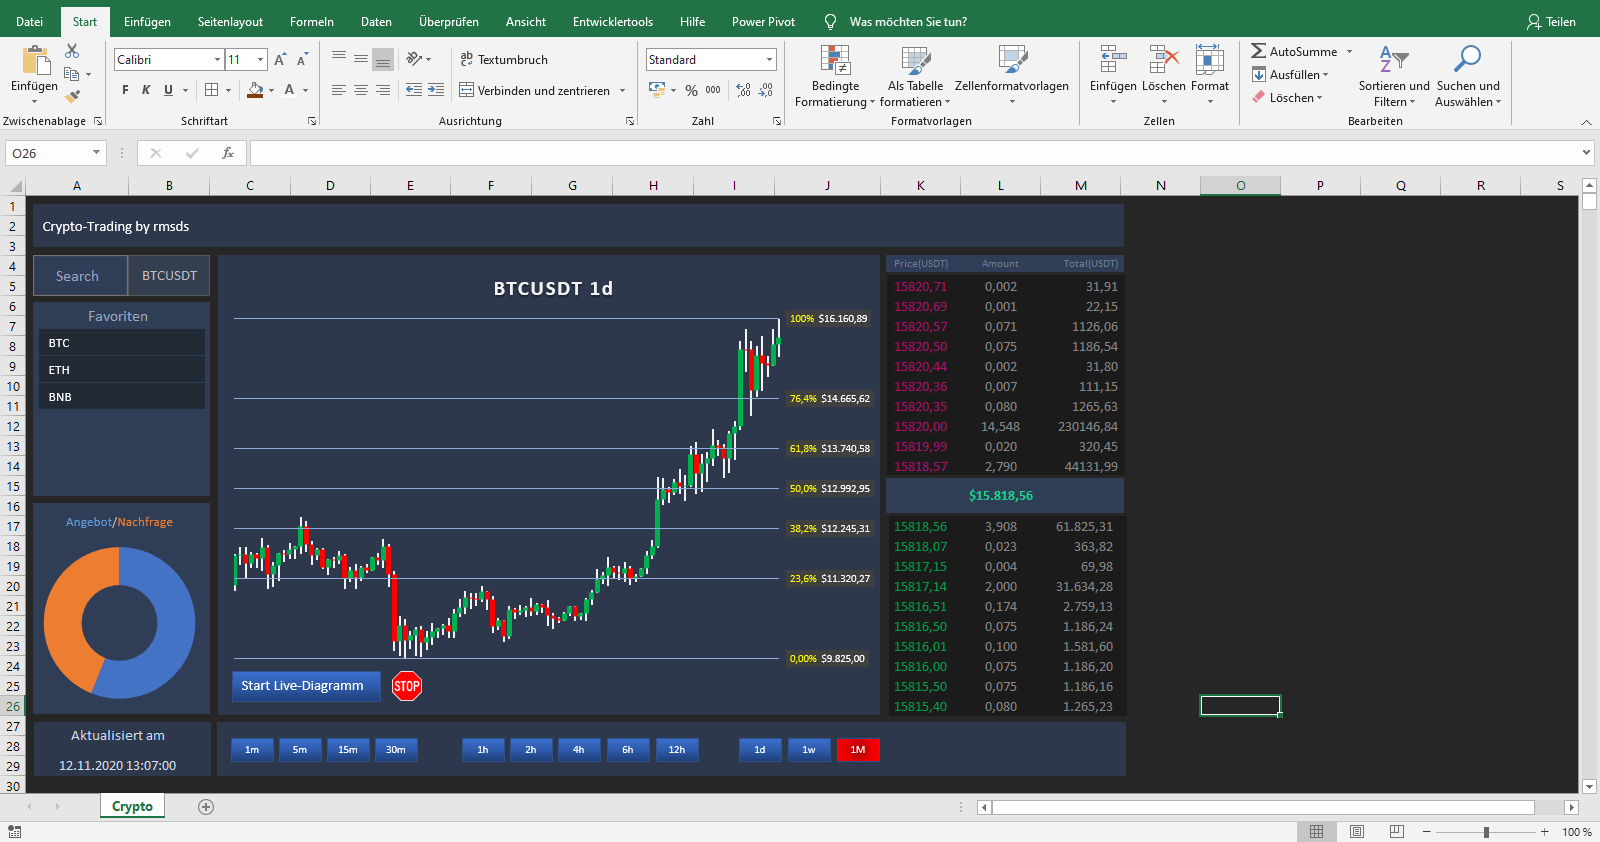Image resolution: width=1600 pixels, height=842 pixels.
Task: Click the format painter brush icon
Action: tap(72, 97)
